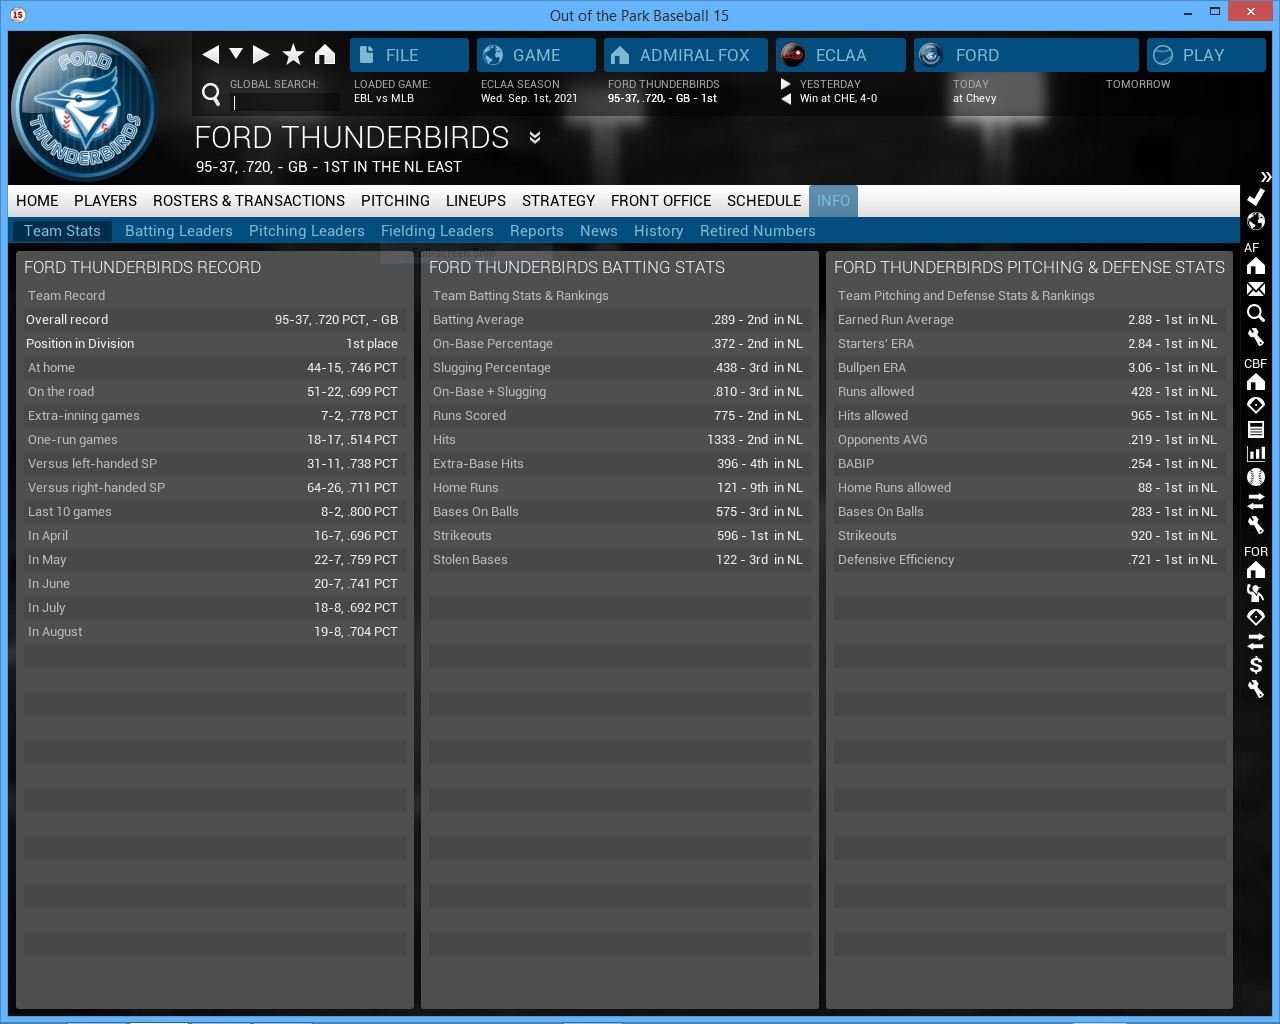Expand the right sidebar double arrow
The image size is (1280, 1024).
pos(1266,176)
